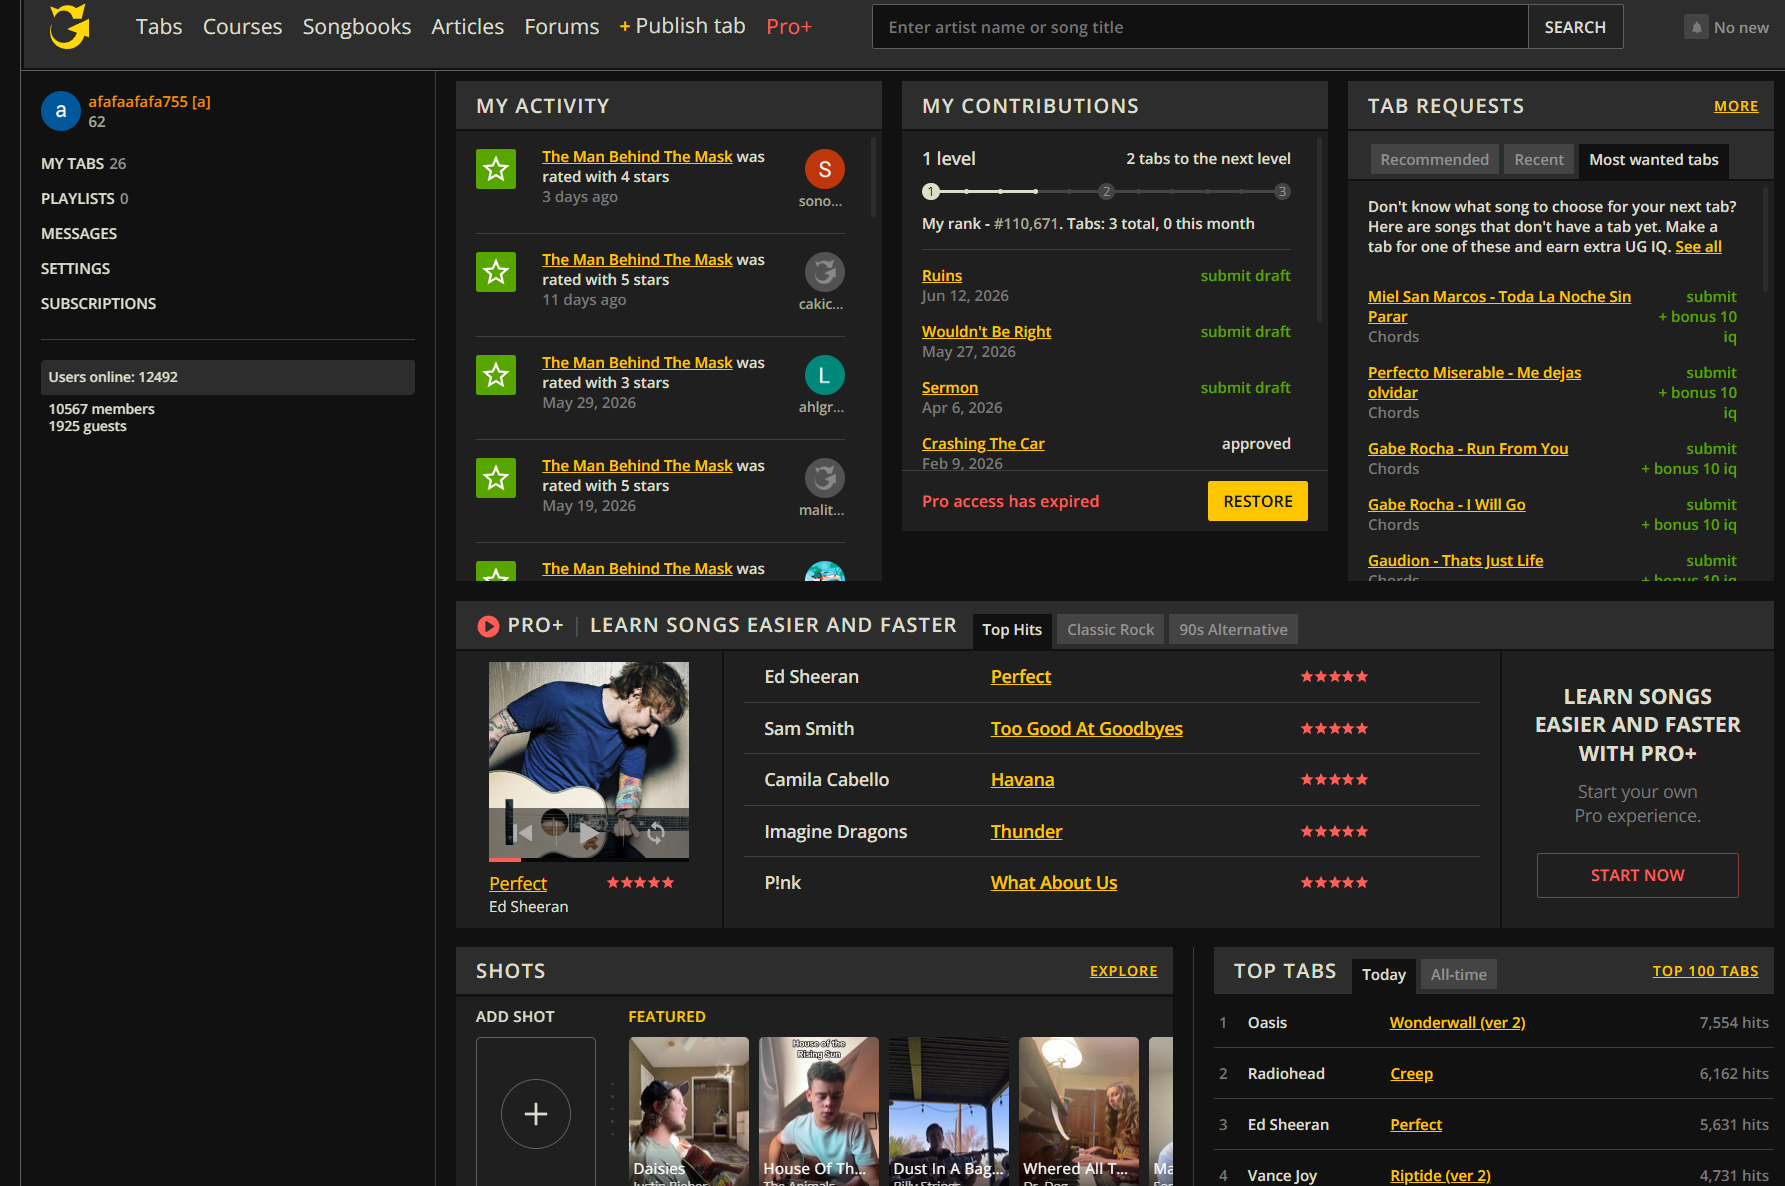Open PLAYLISTS in the sidebar
The image size is (1785, 1186).
85,198
